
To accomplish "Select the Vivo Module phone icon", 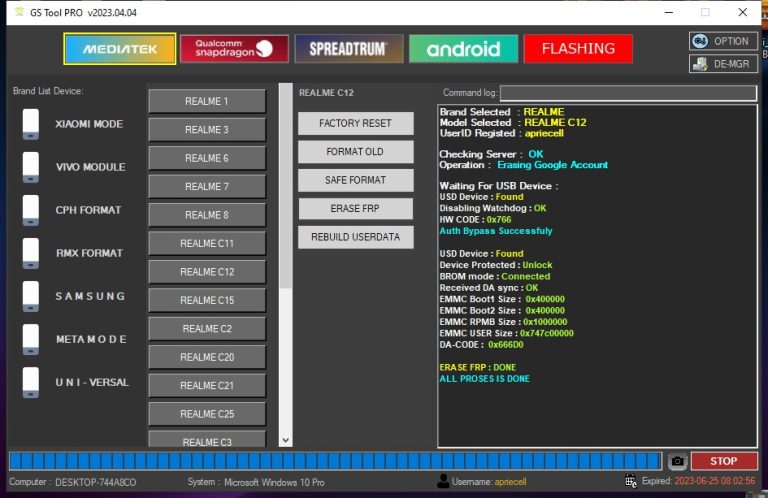I will [30, 167].
